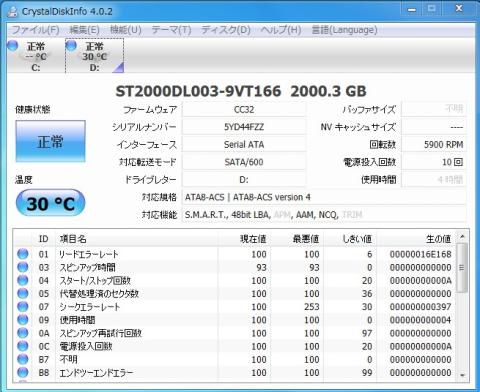
Task: Click the 生の値 column header
Action: (x=416, y=239)
